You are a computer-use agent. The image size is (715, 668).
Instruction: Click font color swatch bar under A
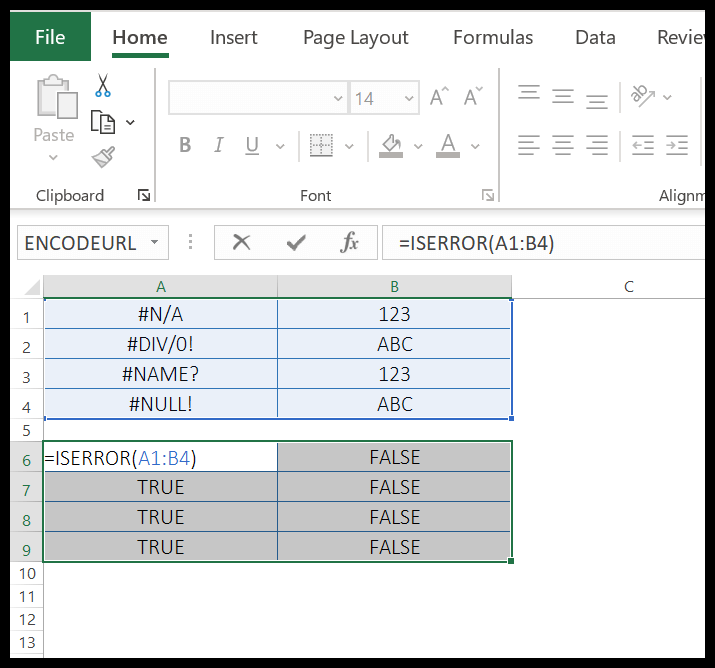[448, 155]
